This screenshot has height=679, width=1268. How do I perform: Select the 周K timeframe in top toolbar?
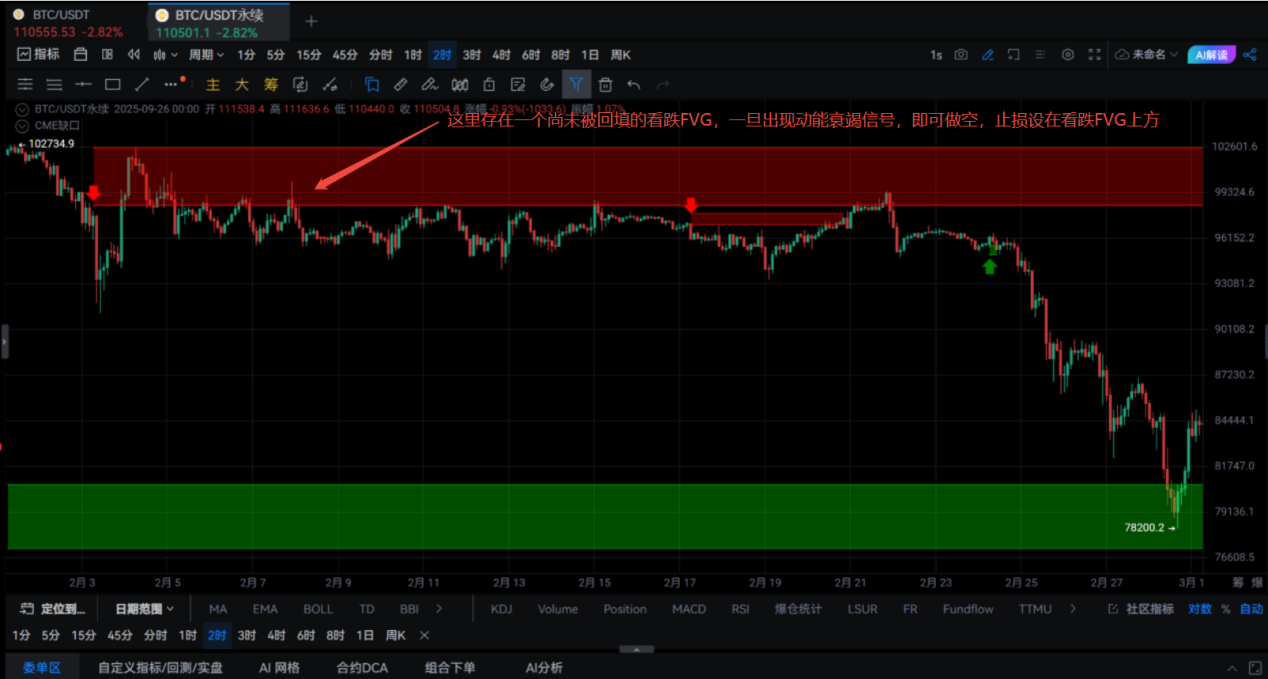620,55
